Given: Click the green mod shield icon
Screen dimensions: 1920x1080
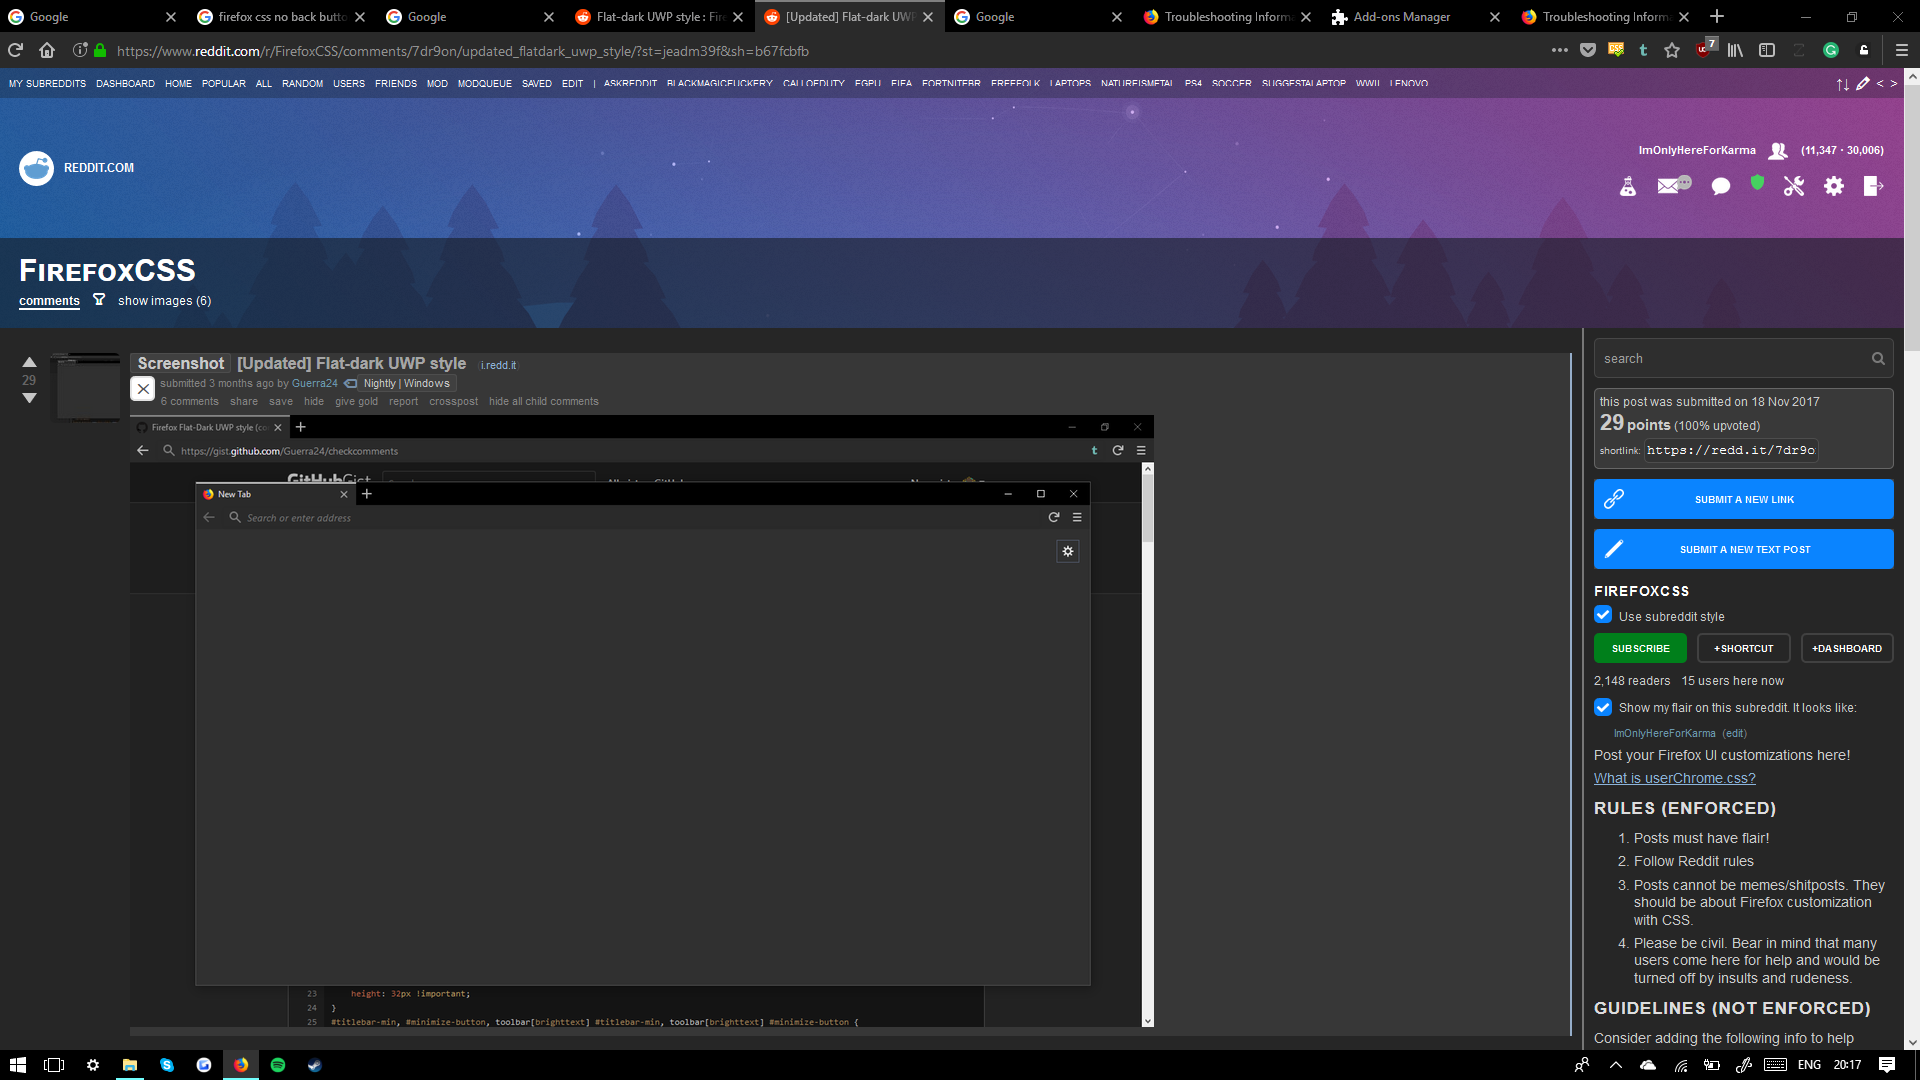Looking at the screenshot, I should (1757, 183).
